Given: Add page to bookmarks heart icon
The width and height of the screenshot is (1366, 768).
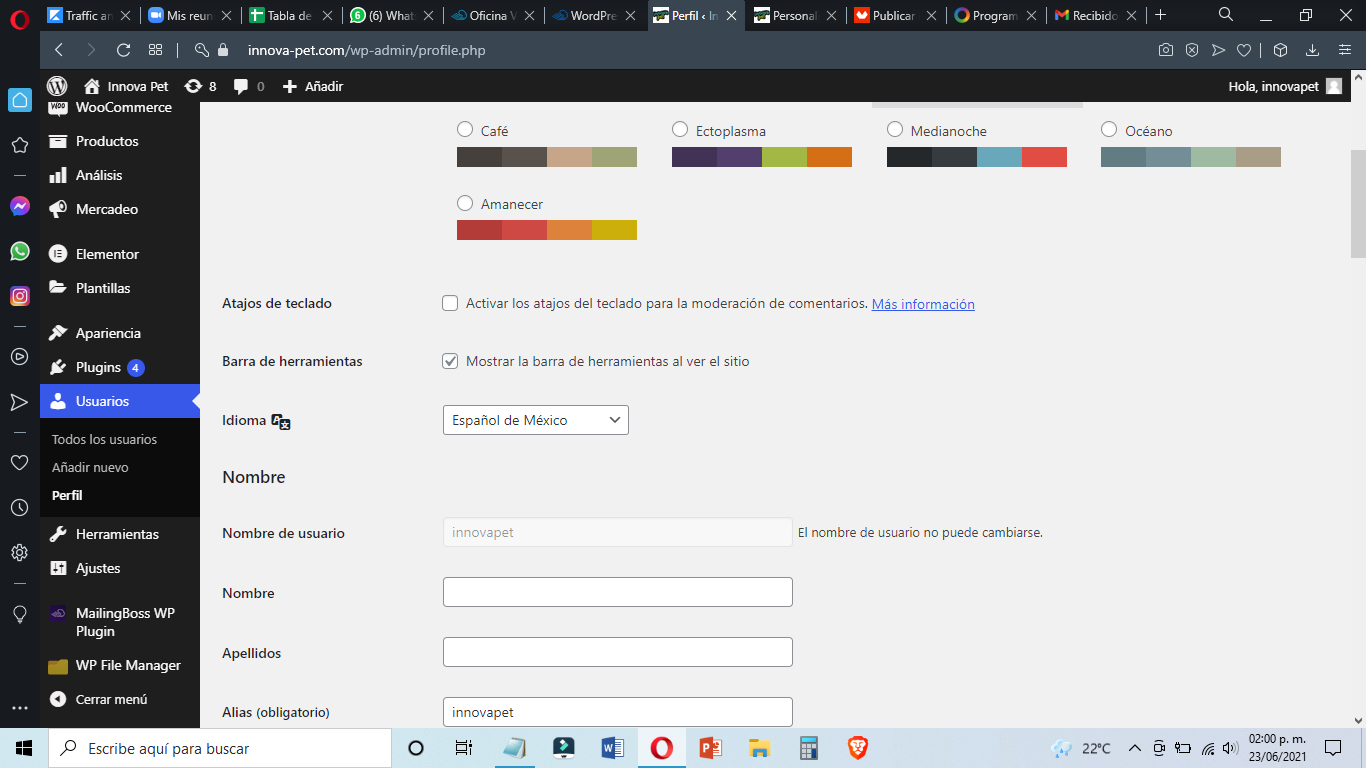Looking at the screenshot, I should (1244, 50).
